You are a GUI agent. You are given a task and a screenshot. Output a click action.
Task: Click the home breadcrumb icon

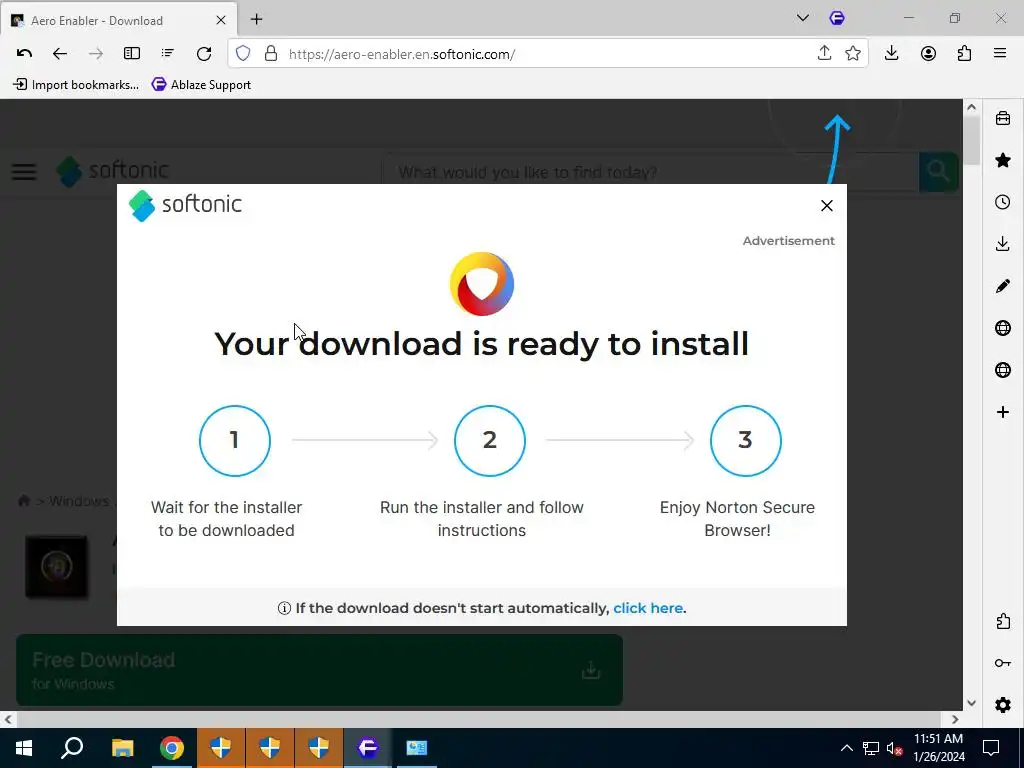[x=24, y=501]
